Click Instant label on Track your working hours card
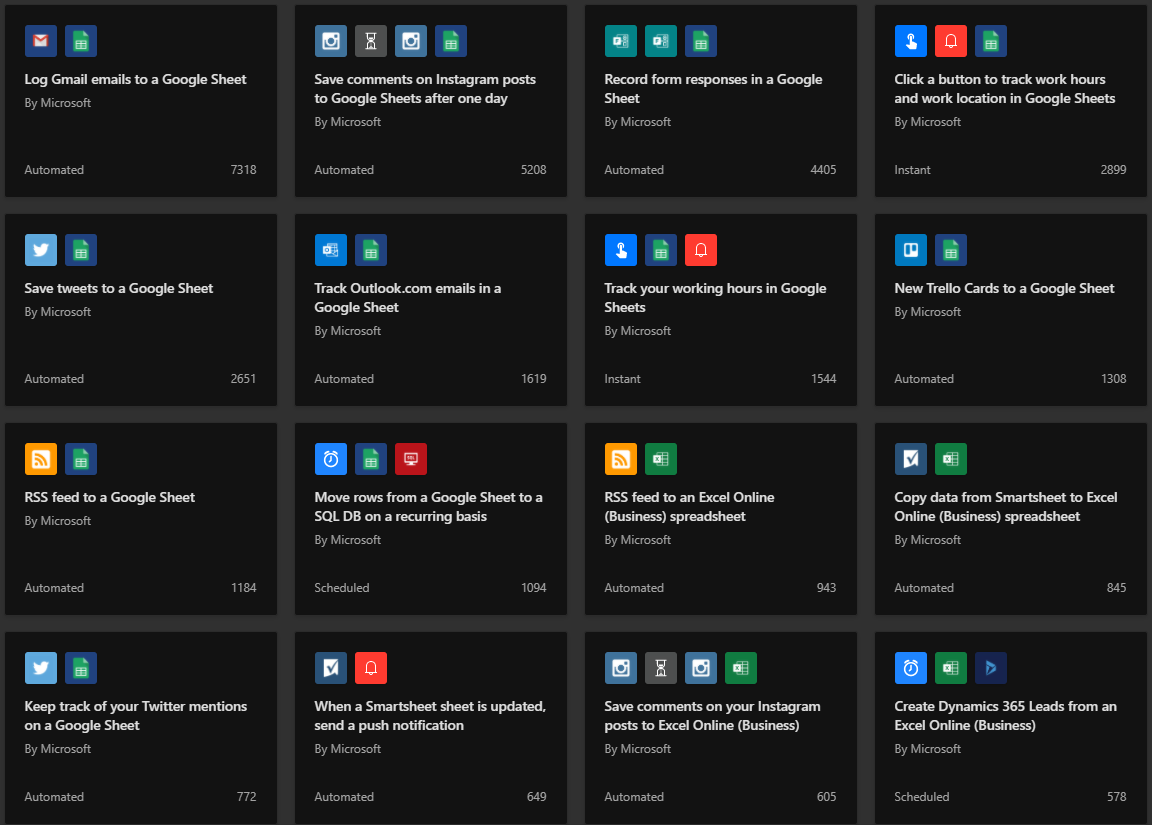The height and width of the screenshot is (825, 1152). click(x=622, y=379)
